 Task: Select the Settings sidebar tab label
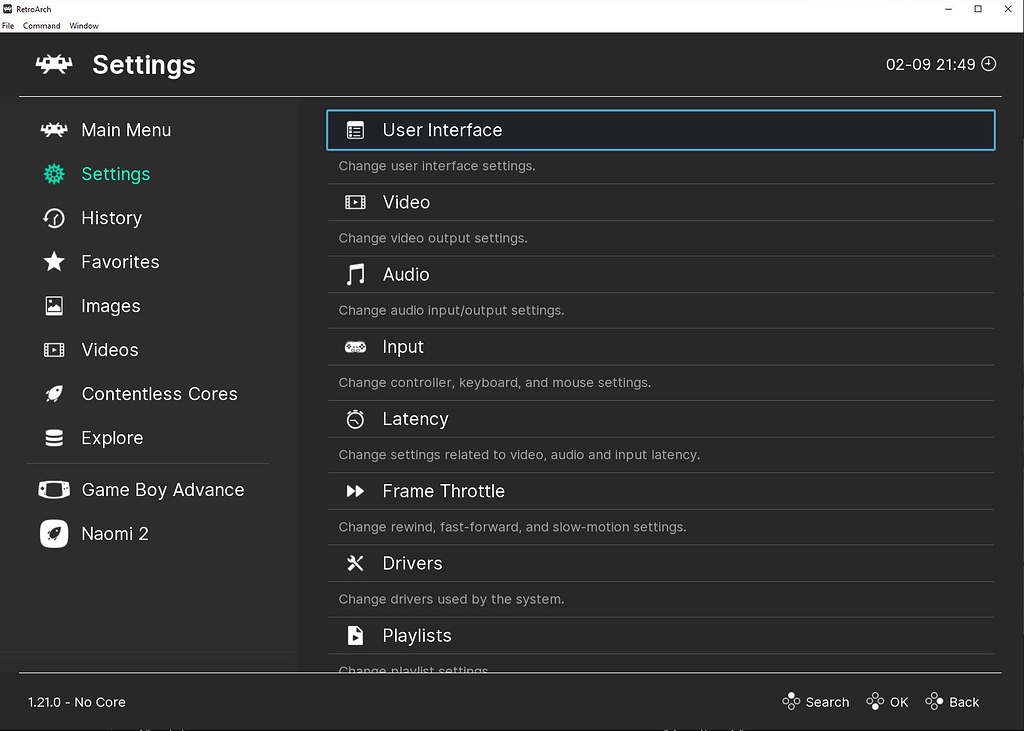point(116,174)
